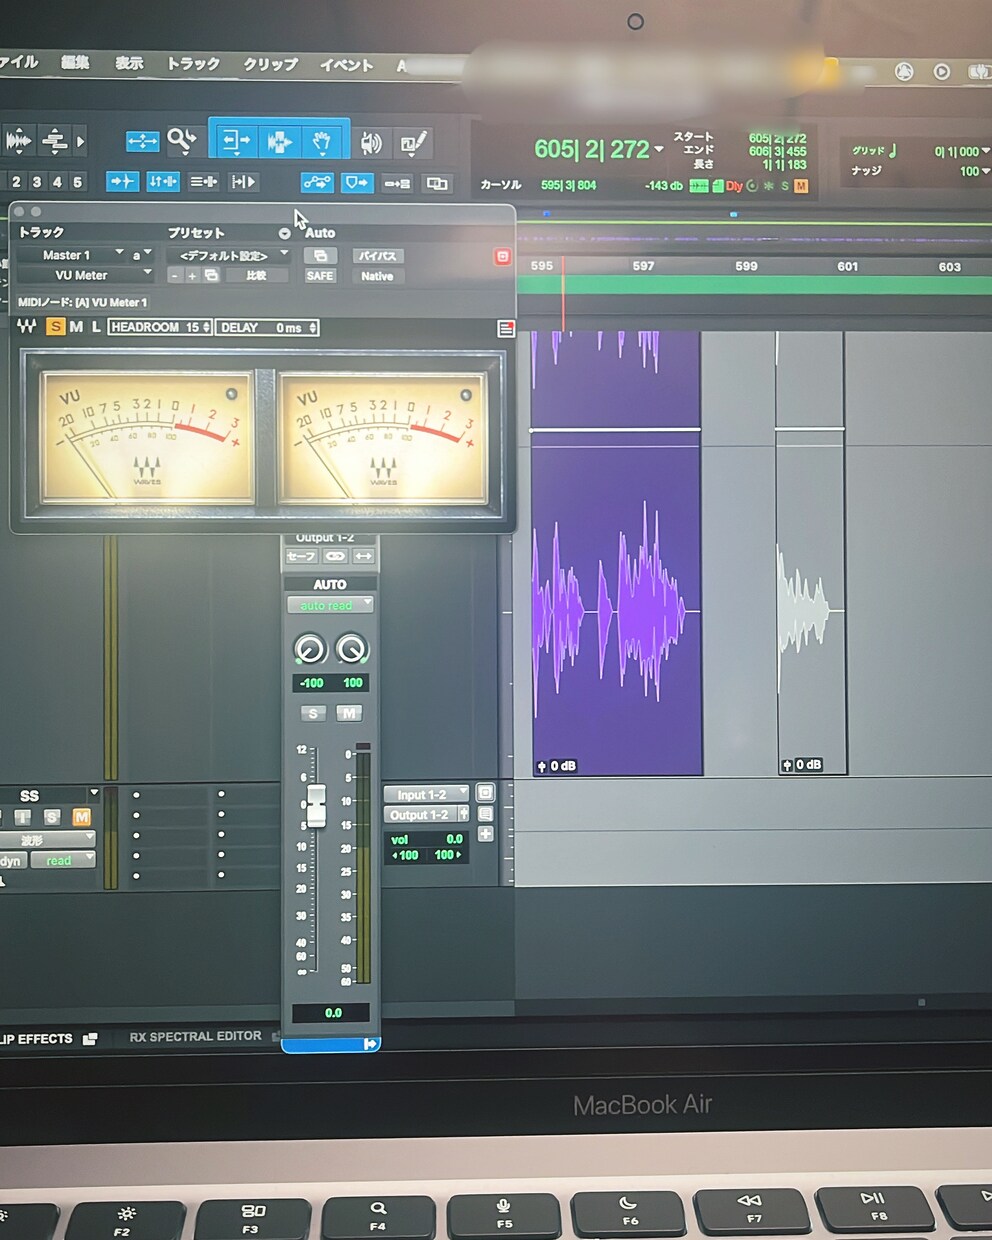Click the track height zoom icon
Image resolution: width=992 pixels, height=1240 pixels.
54,141
